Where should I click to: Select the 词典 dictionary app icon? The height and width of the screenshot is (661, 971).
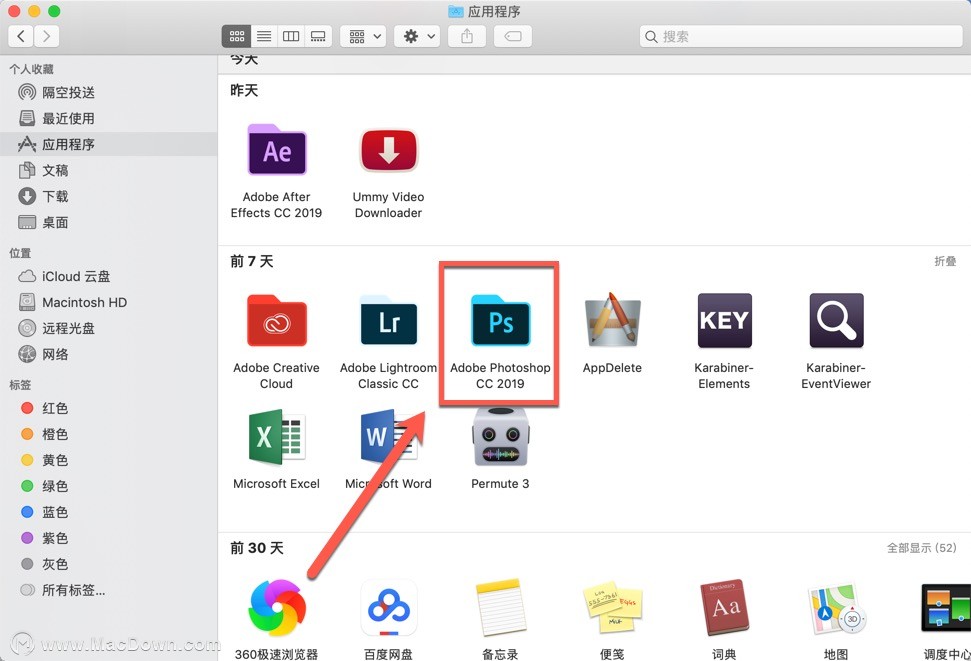725,608
